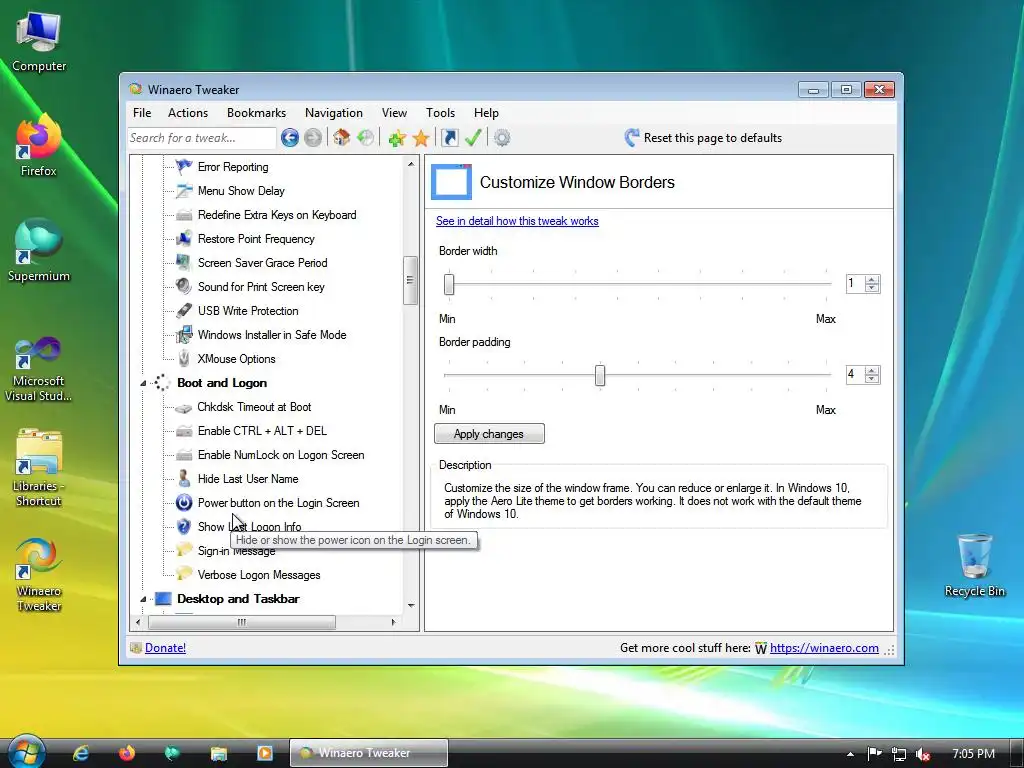
Task: Click Reset this page to defaults
Action: click(703, 138)
